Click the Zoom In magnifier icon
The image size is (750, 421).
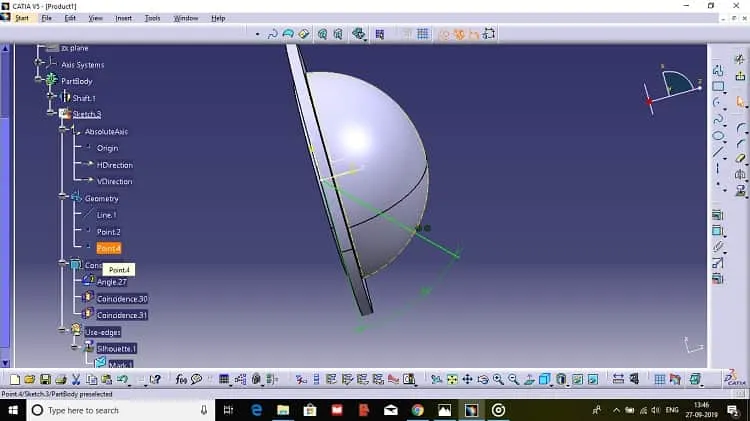[498, 379]
